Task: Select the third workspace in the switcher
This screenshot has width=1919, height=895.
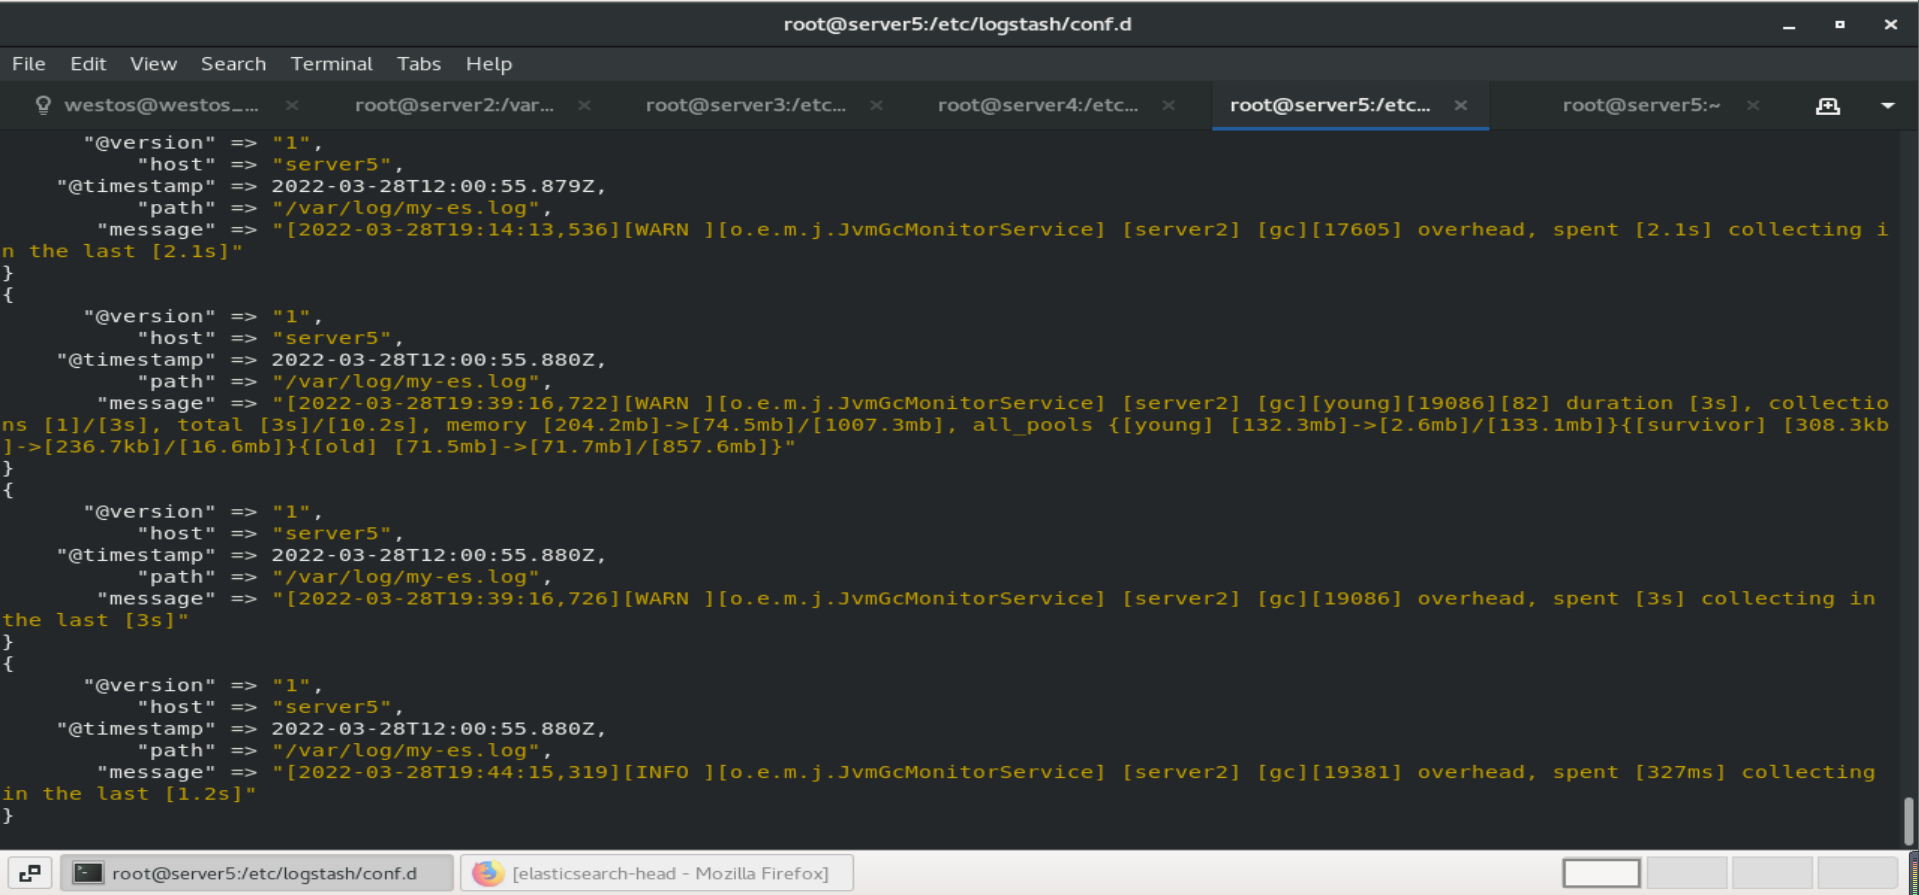Action: [1772, 873]
